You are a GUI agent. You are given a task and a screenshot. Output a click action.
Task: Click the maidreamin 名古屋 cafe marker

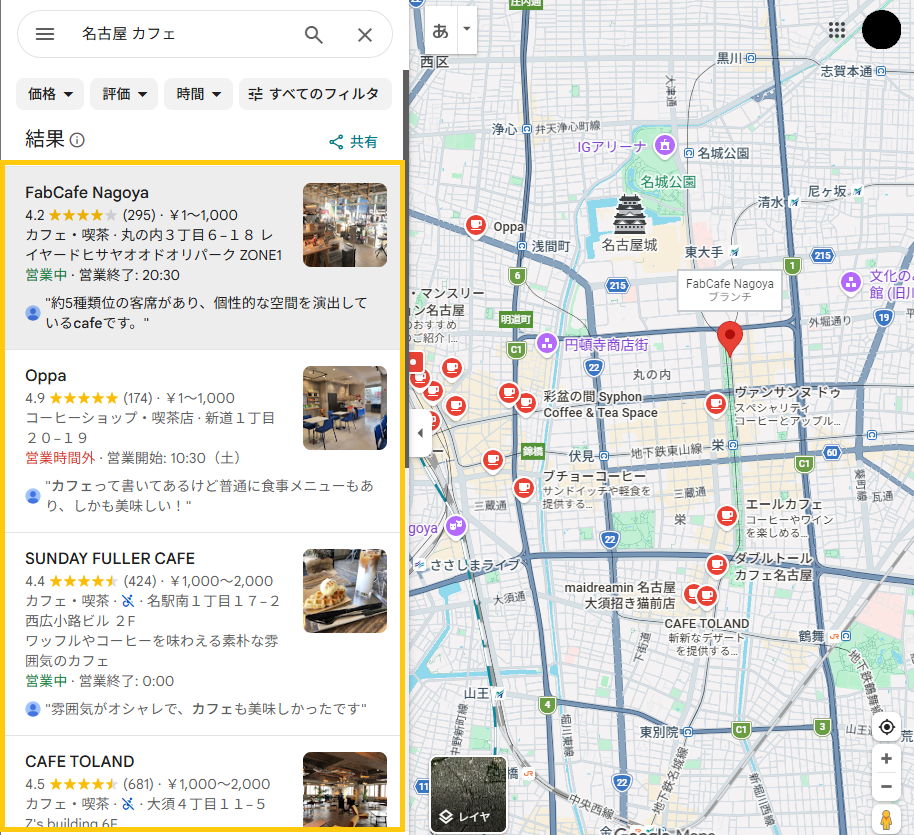(x=691, y=595)
